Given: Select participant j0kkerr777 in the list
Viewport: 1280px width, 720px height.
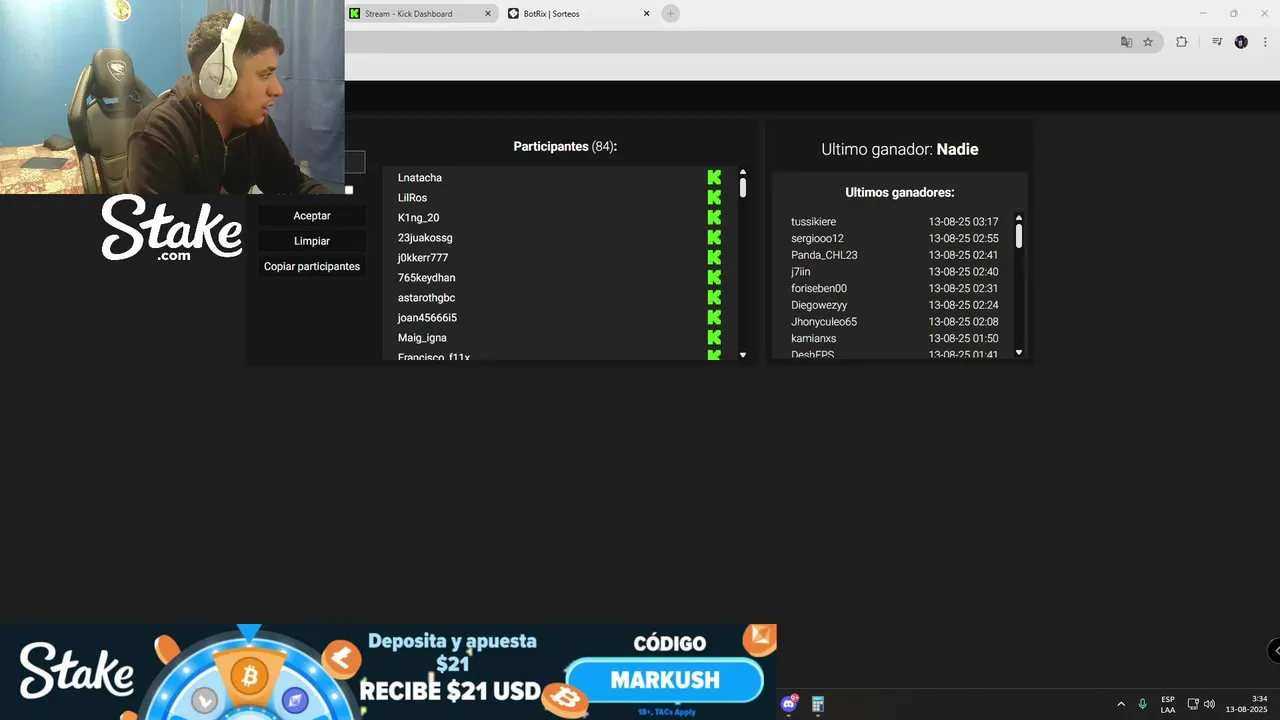Looking at the screenshot, I should pyautogui.click(x=423, y=257).
